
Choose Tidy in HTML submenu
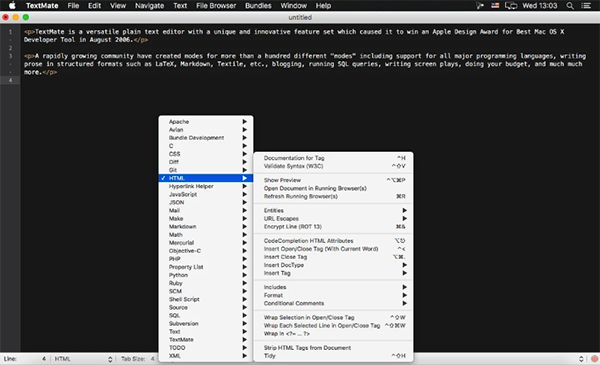point(333,356)
